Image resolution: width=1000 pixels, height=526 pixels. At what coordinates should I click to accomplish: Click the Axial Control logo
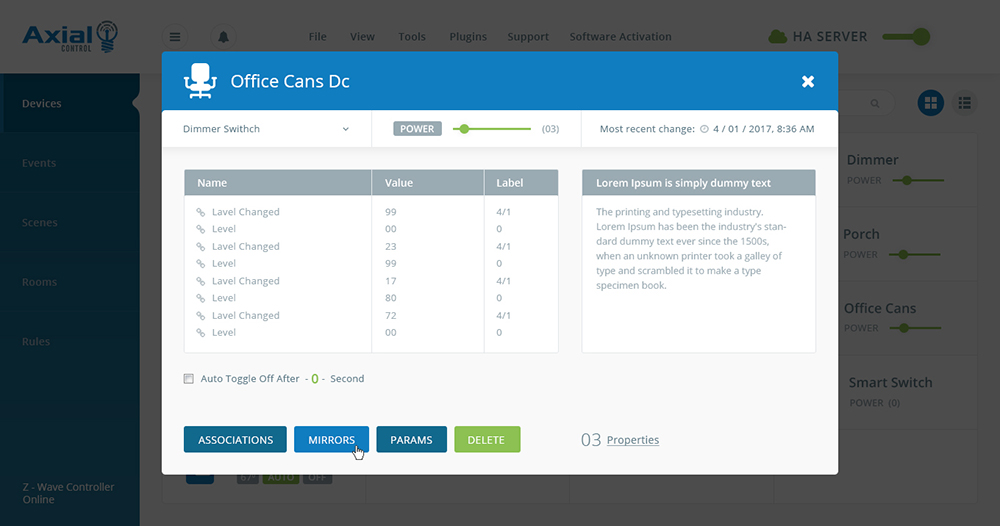pos(70,37)
